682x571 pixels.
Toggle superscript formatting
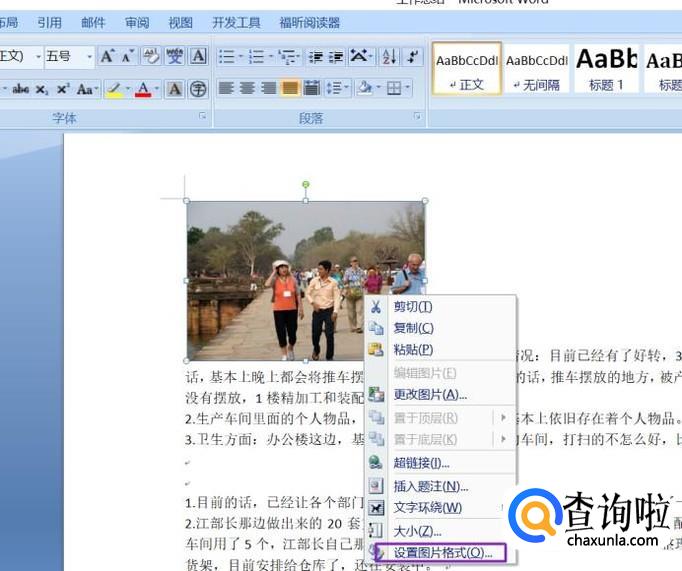(63, 90)
